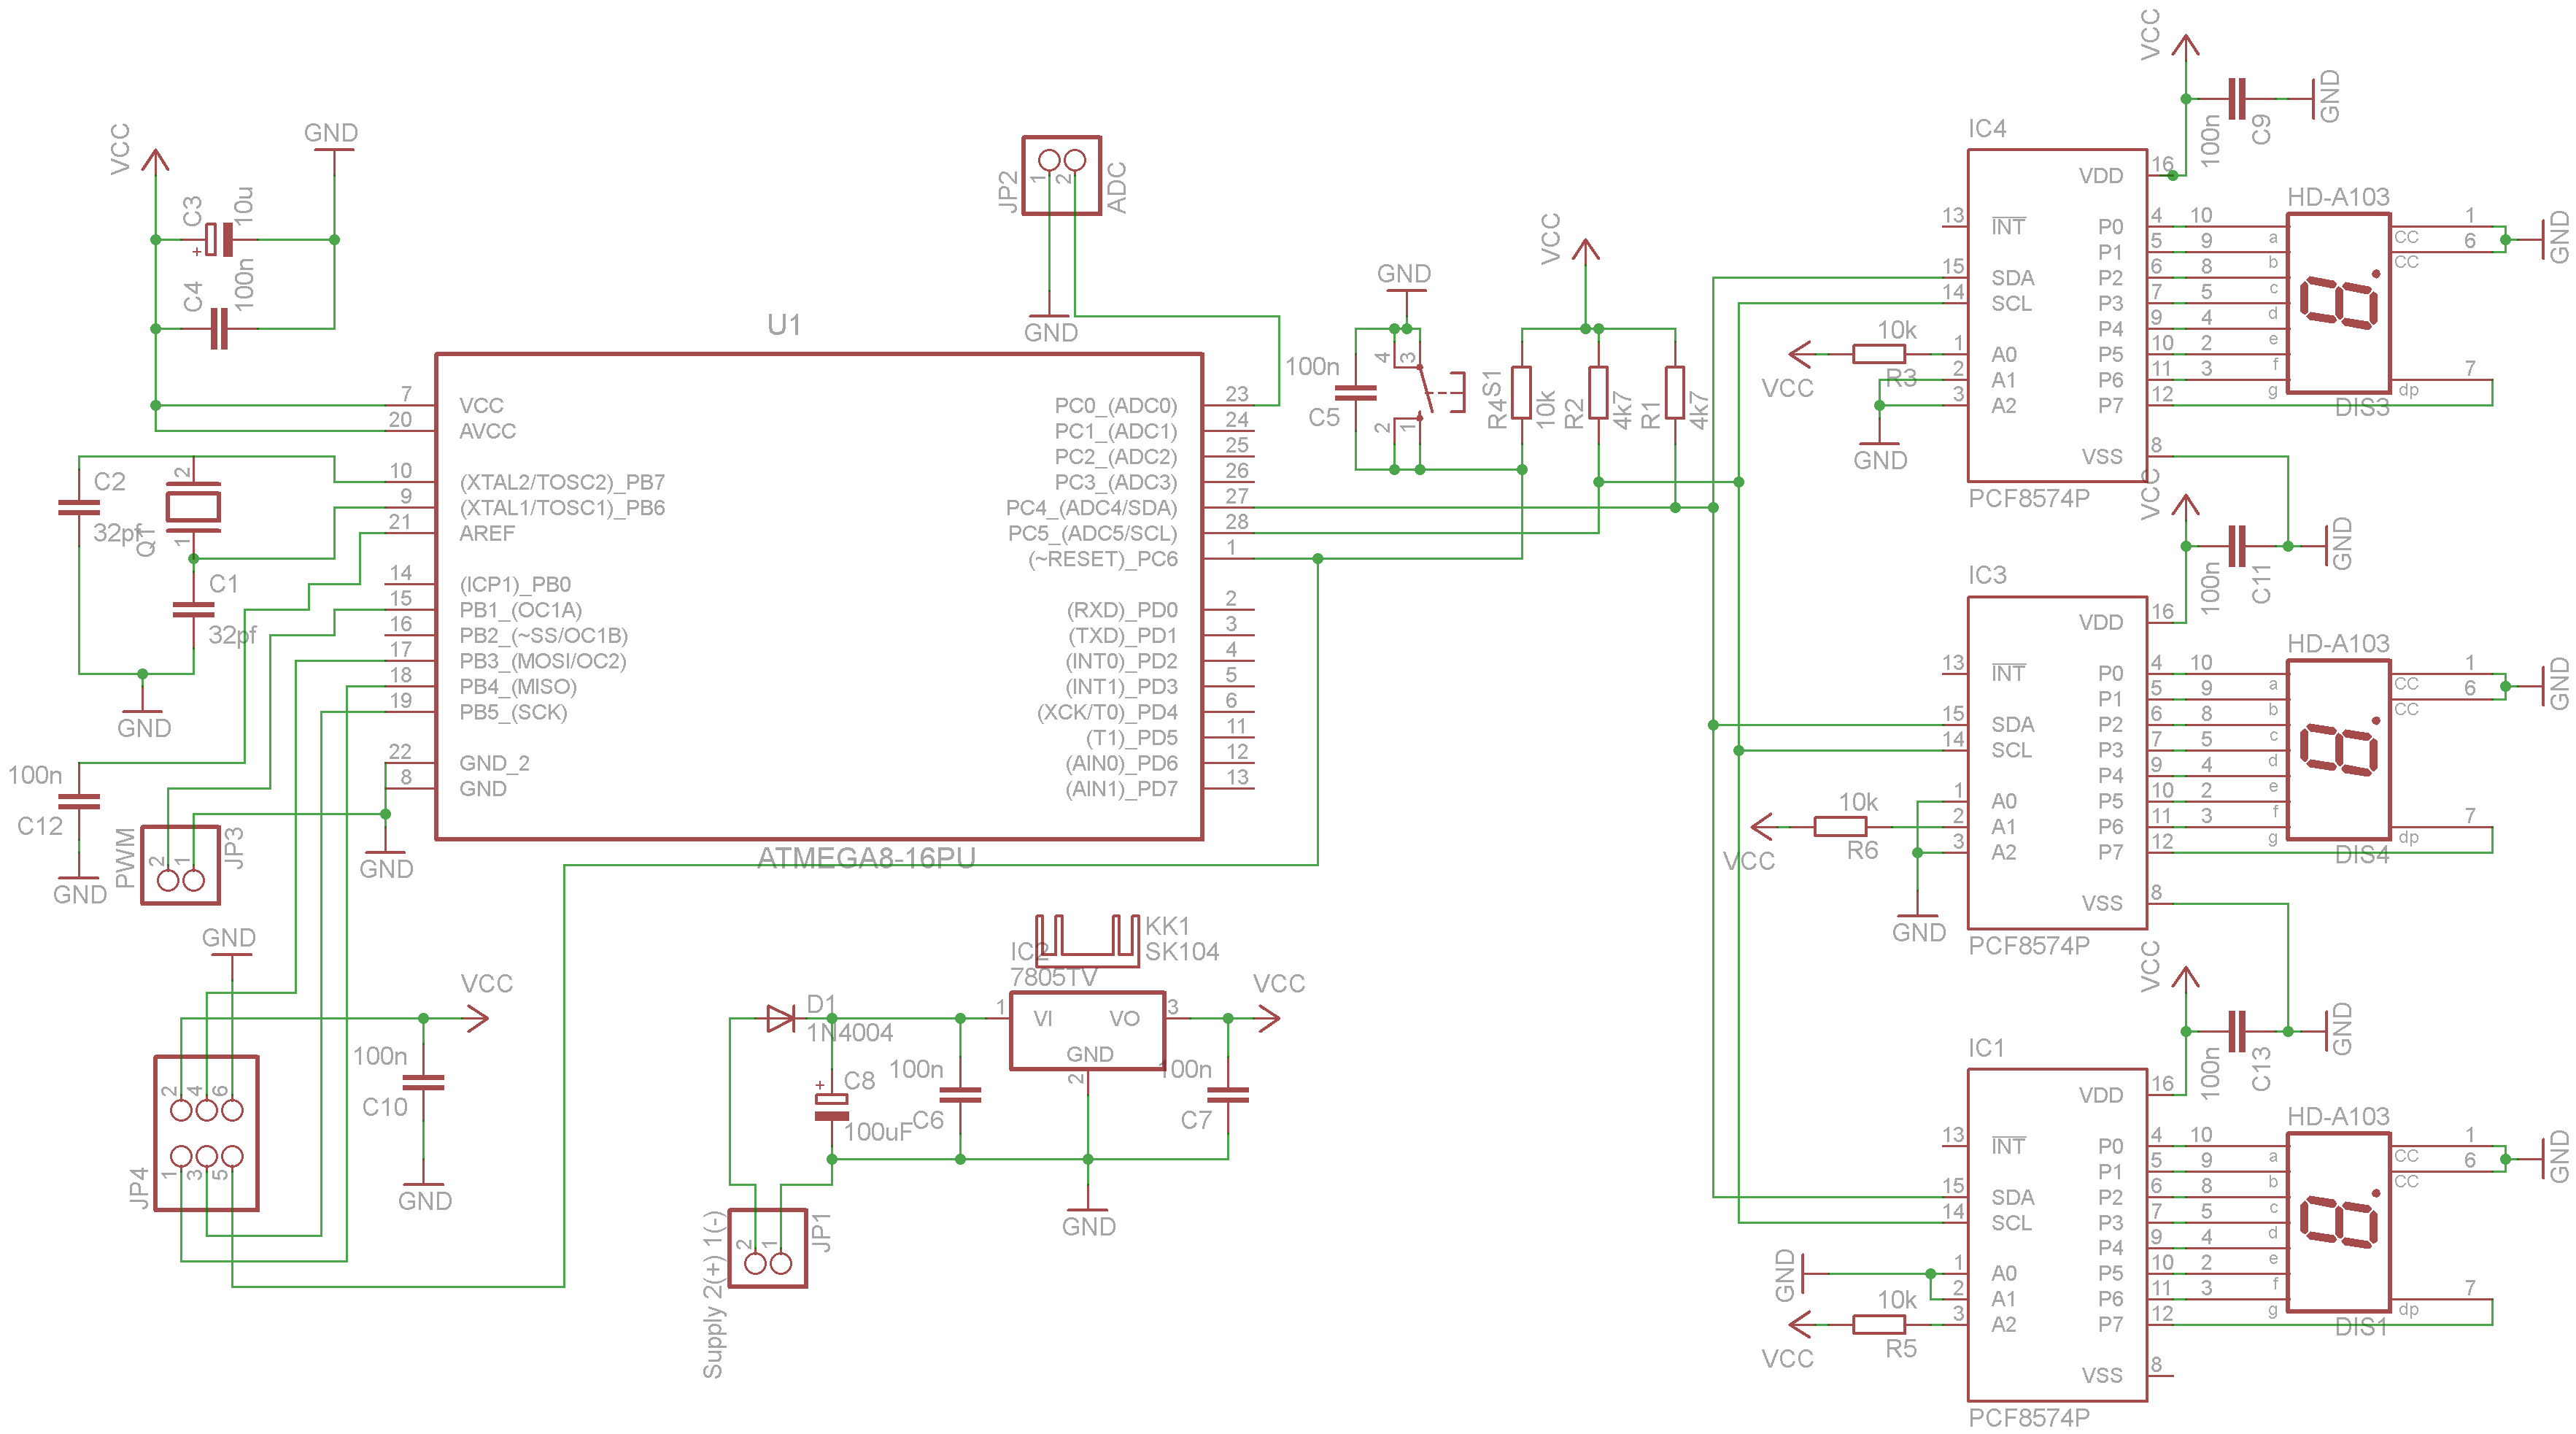2576x1434 pixels.
Task: Click the JP3 PWM header symbol
Action: click(181, 865)
